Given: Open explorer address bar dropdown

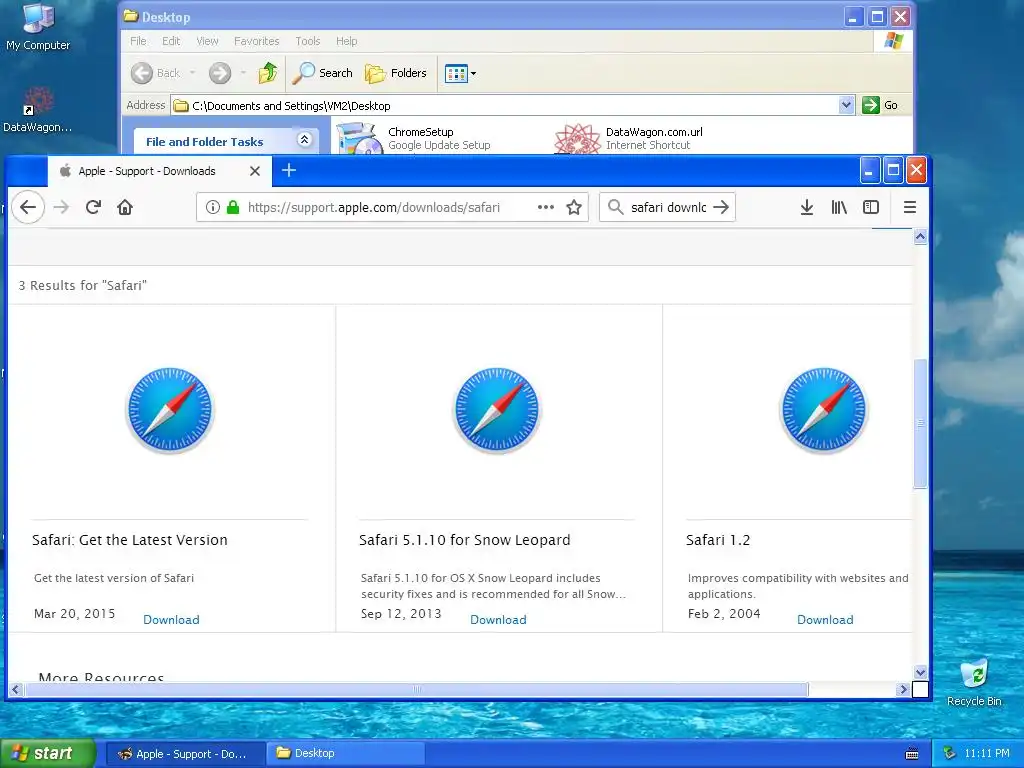Looking at the screenshot, I should point(846,105).
